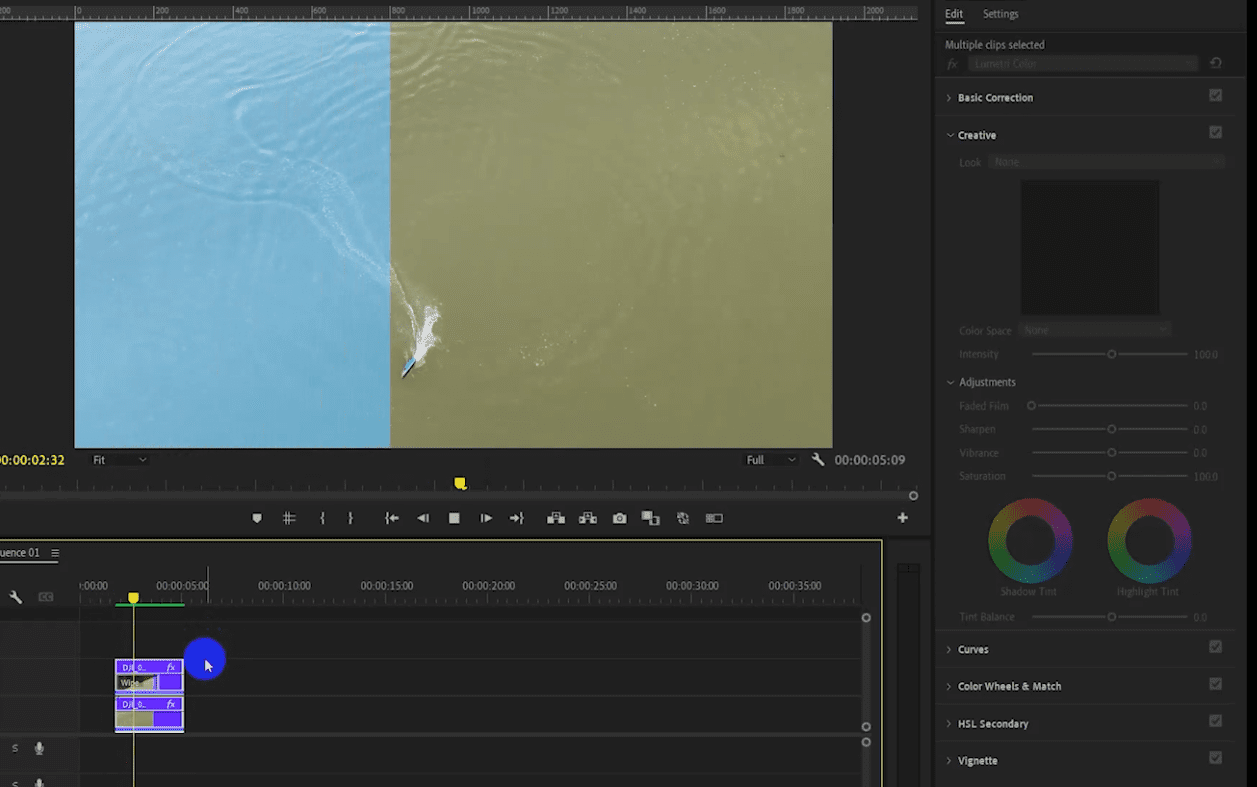1257x787 pixels.
Task: Expand the Vignette section
Action: [x=950, y=760]
